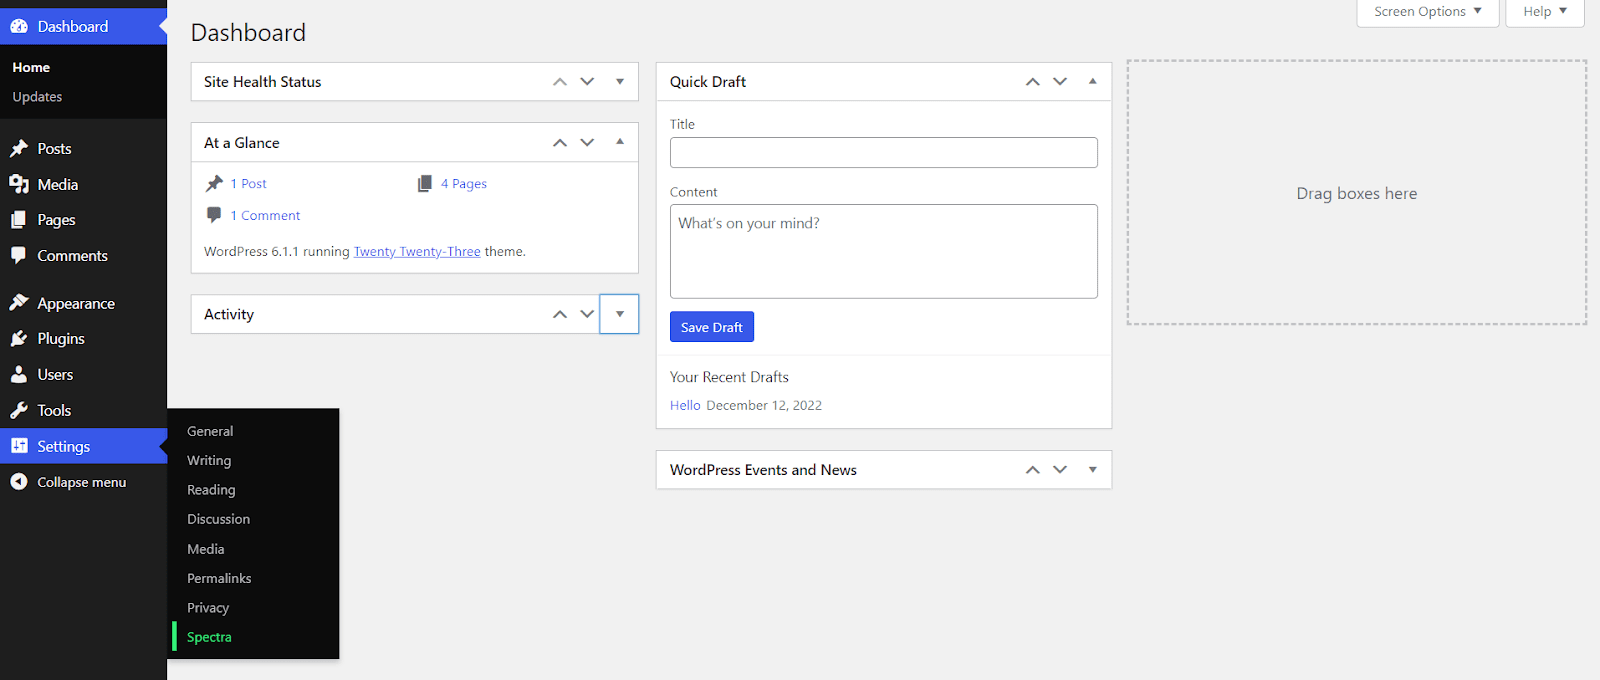Expand the Activity panel
This screenshot has width=1600, height=680.
tap(620, 314)
